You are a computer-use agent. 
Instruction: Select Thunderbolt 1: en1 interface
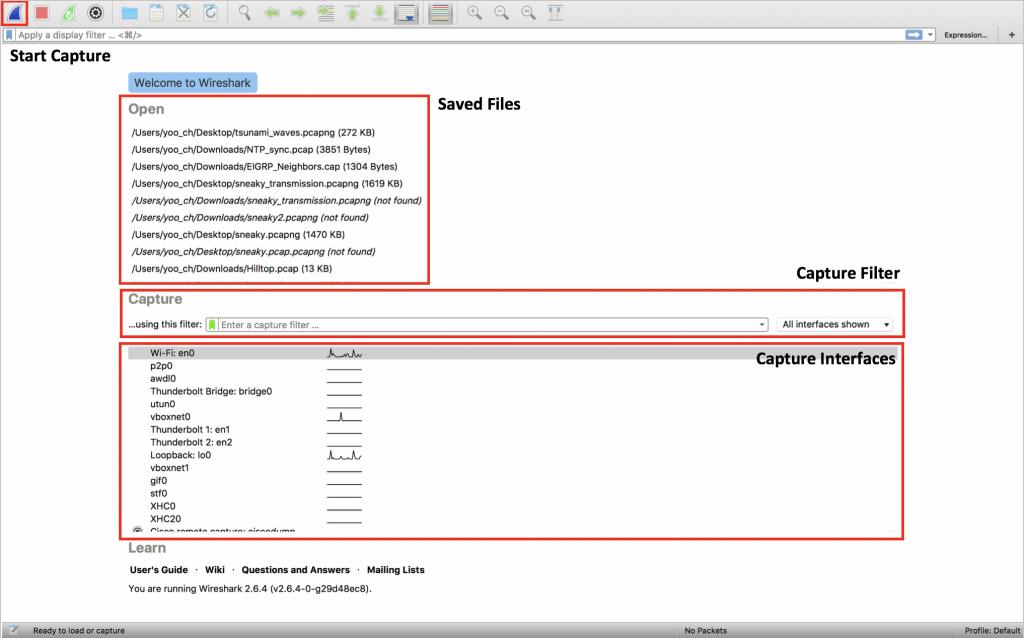point(513,430)
